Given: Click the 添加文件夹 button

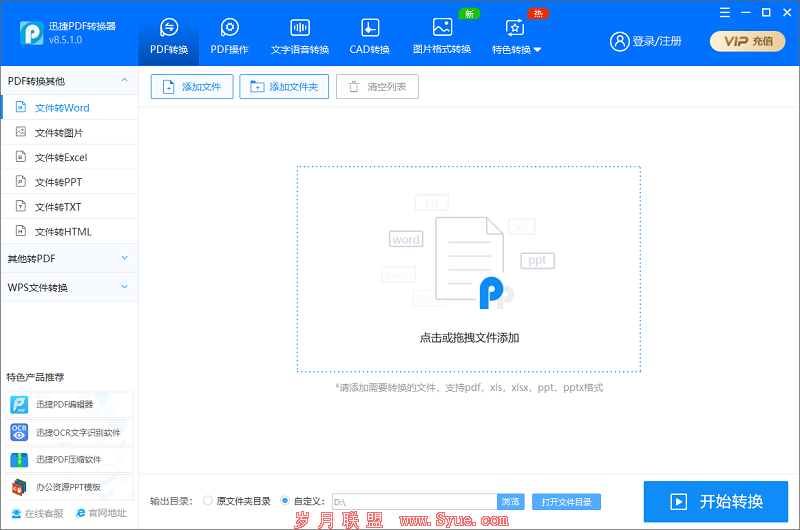Looking at the screenshot, I should 284,87.
